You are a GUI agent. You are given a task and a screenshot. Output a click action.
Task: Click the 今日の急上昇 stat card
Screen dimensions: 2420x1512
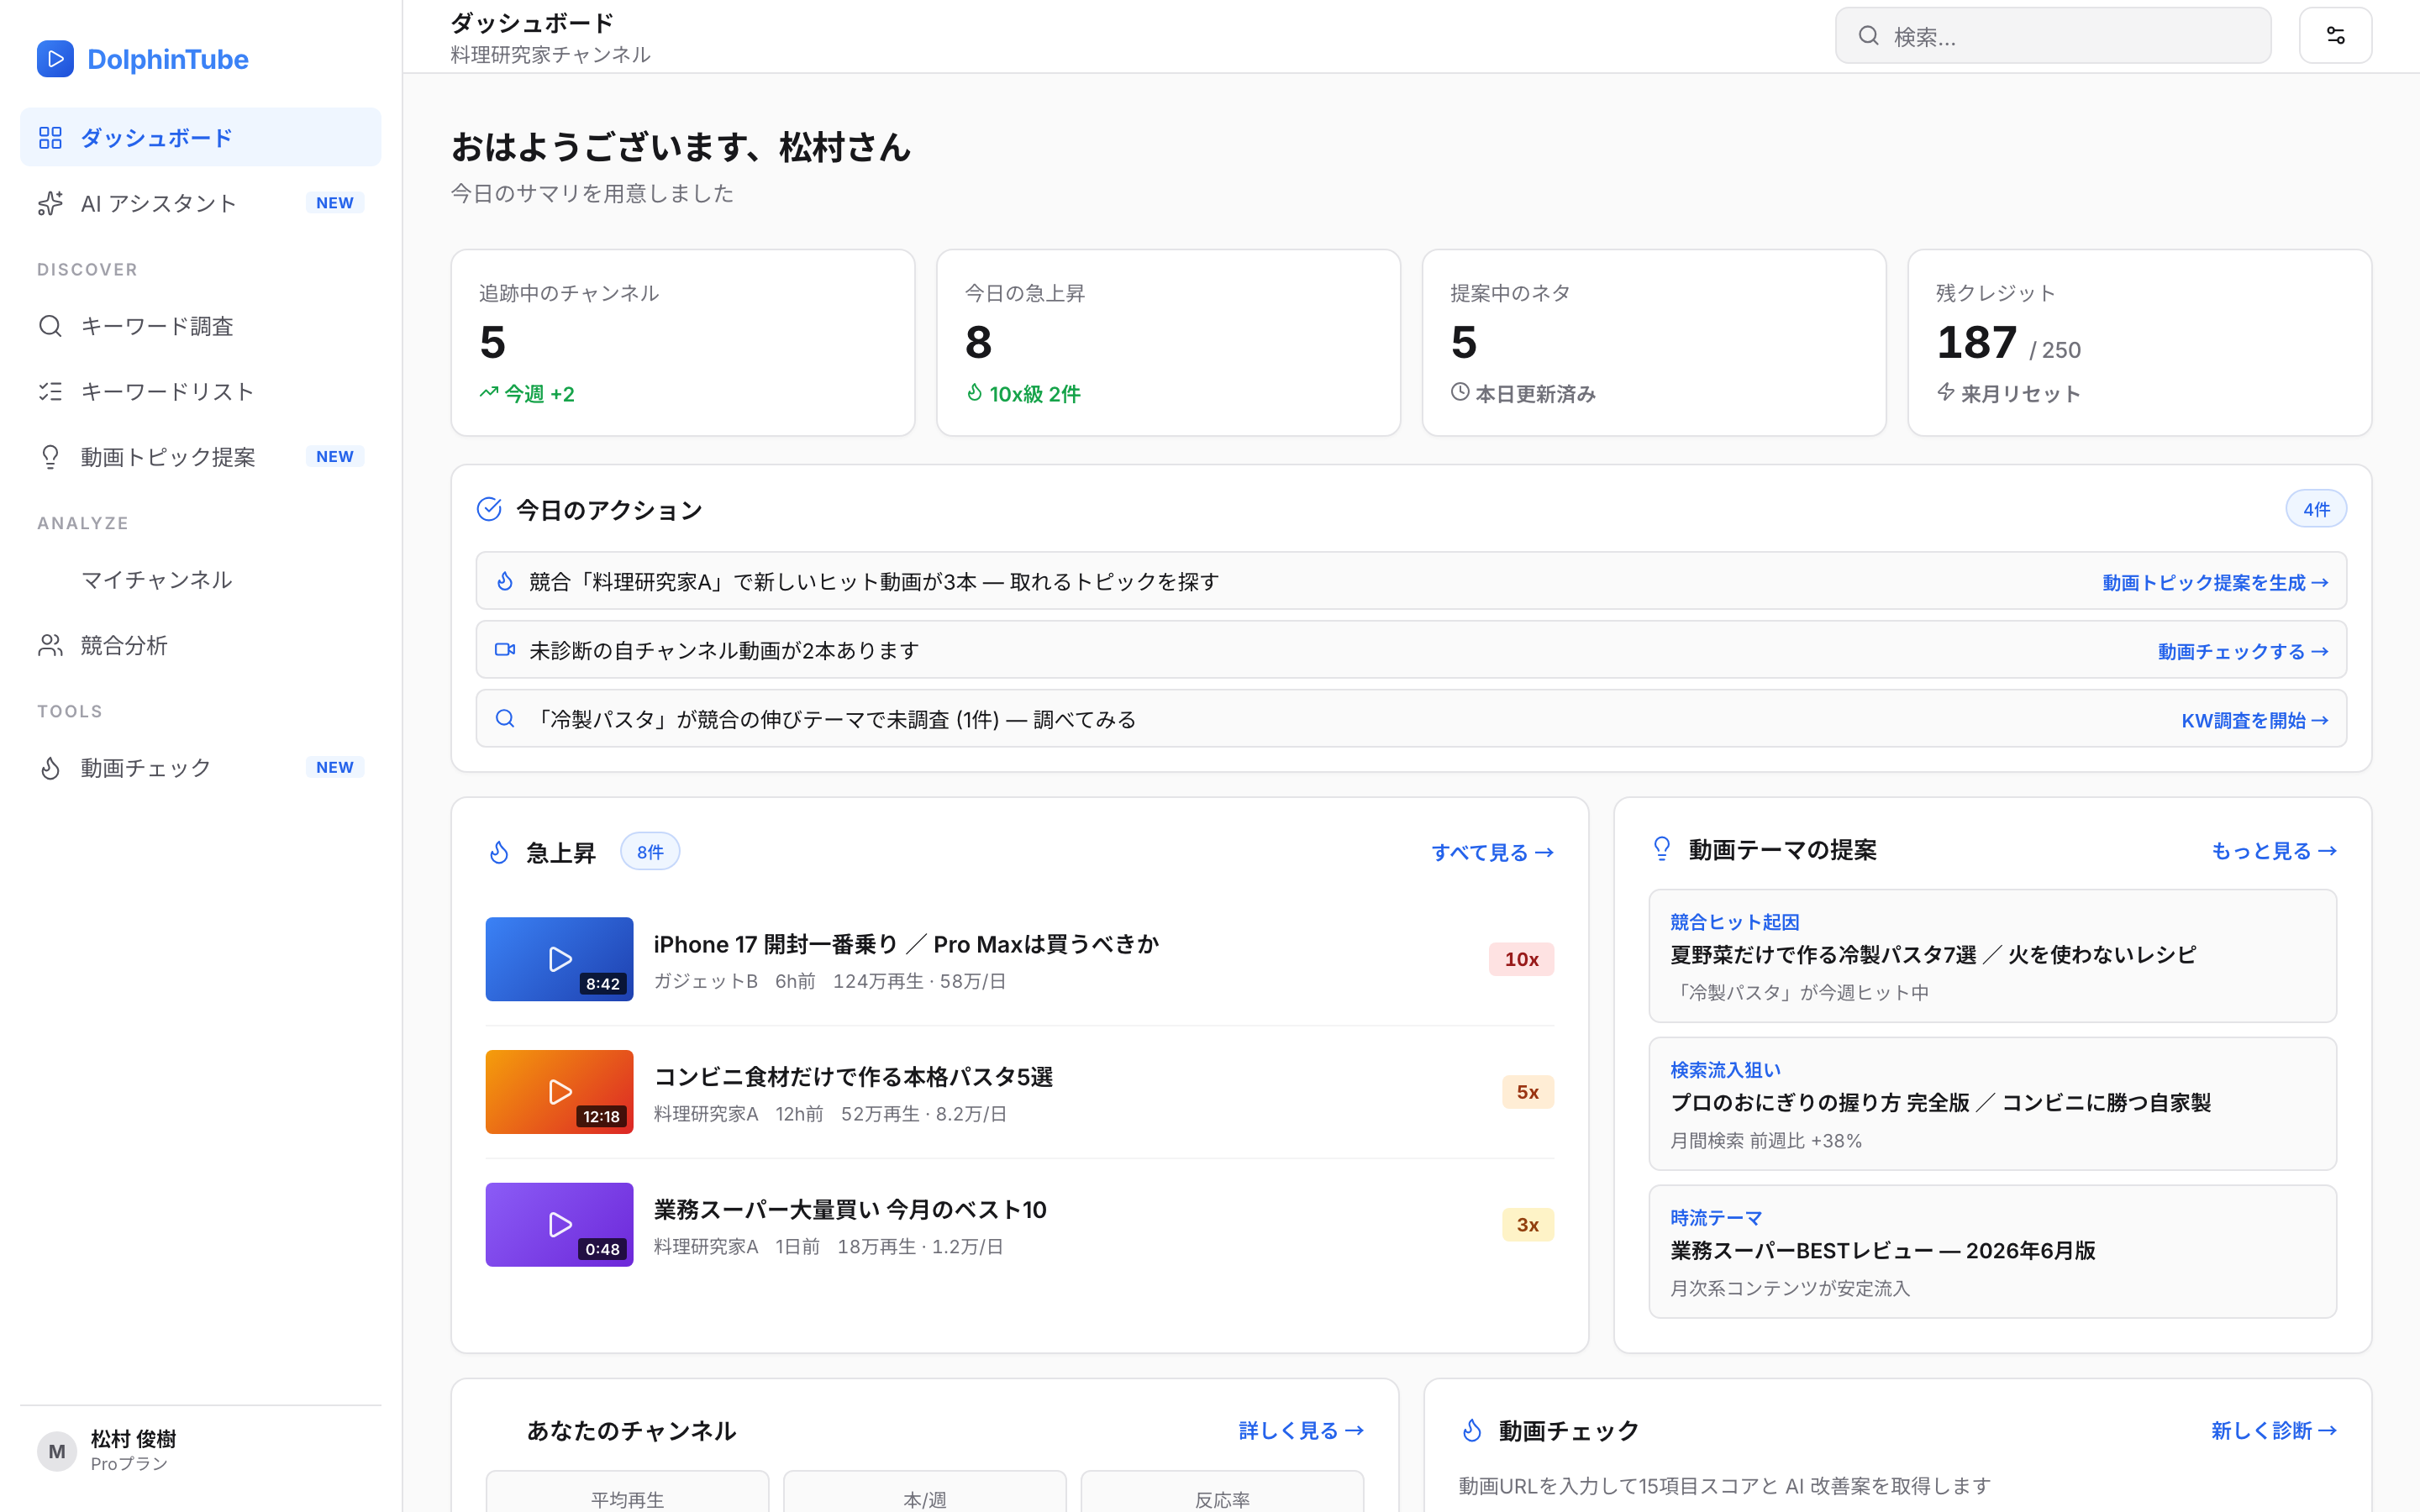1168,342
